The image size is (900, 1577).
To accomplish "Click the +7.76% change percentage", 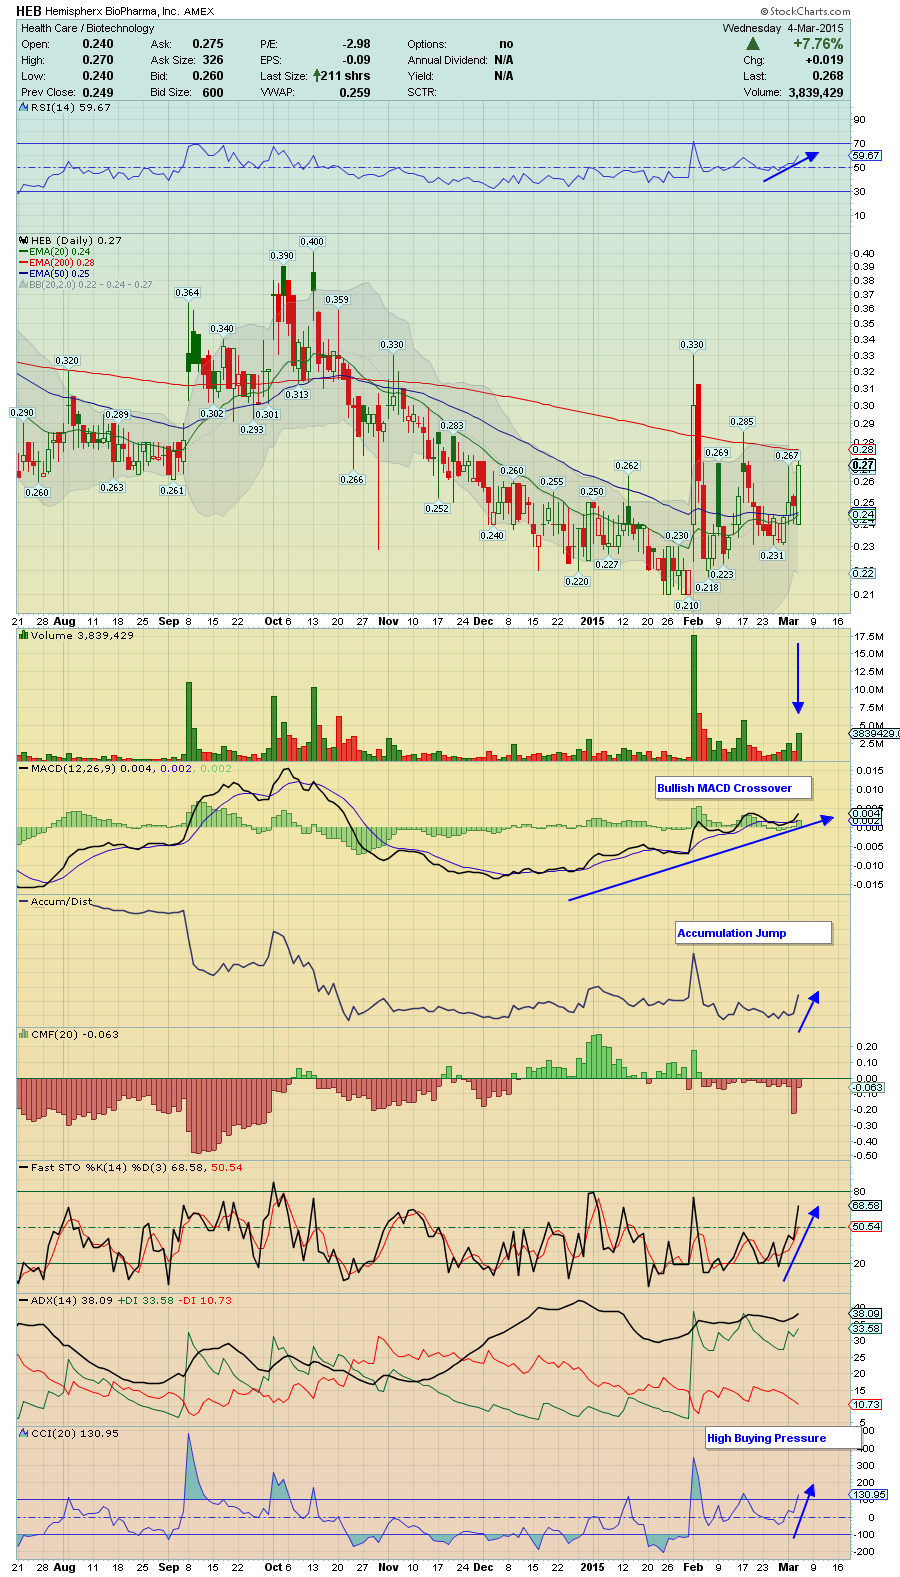I will pyautogui.click(x=818, y=44).
